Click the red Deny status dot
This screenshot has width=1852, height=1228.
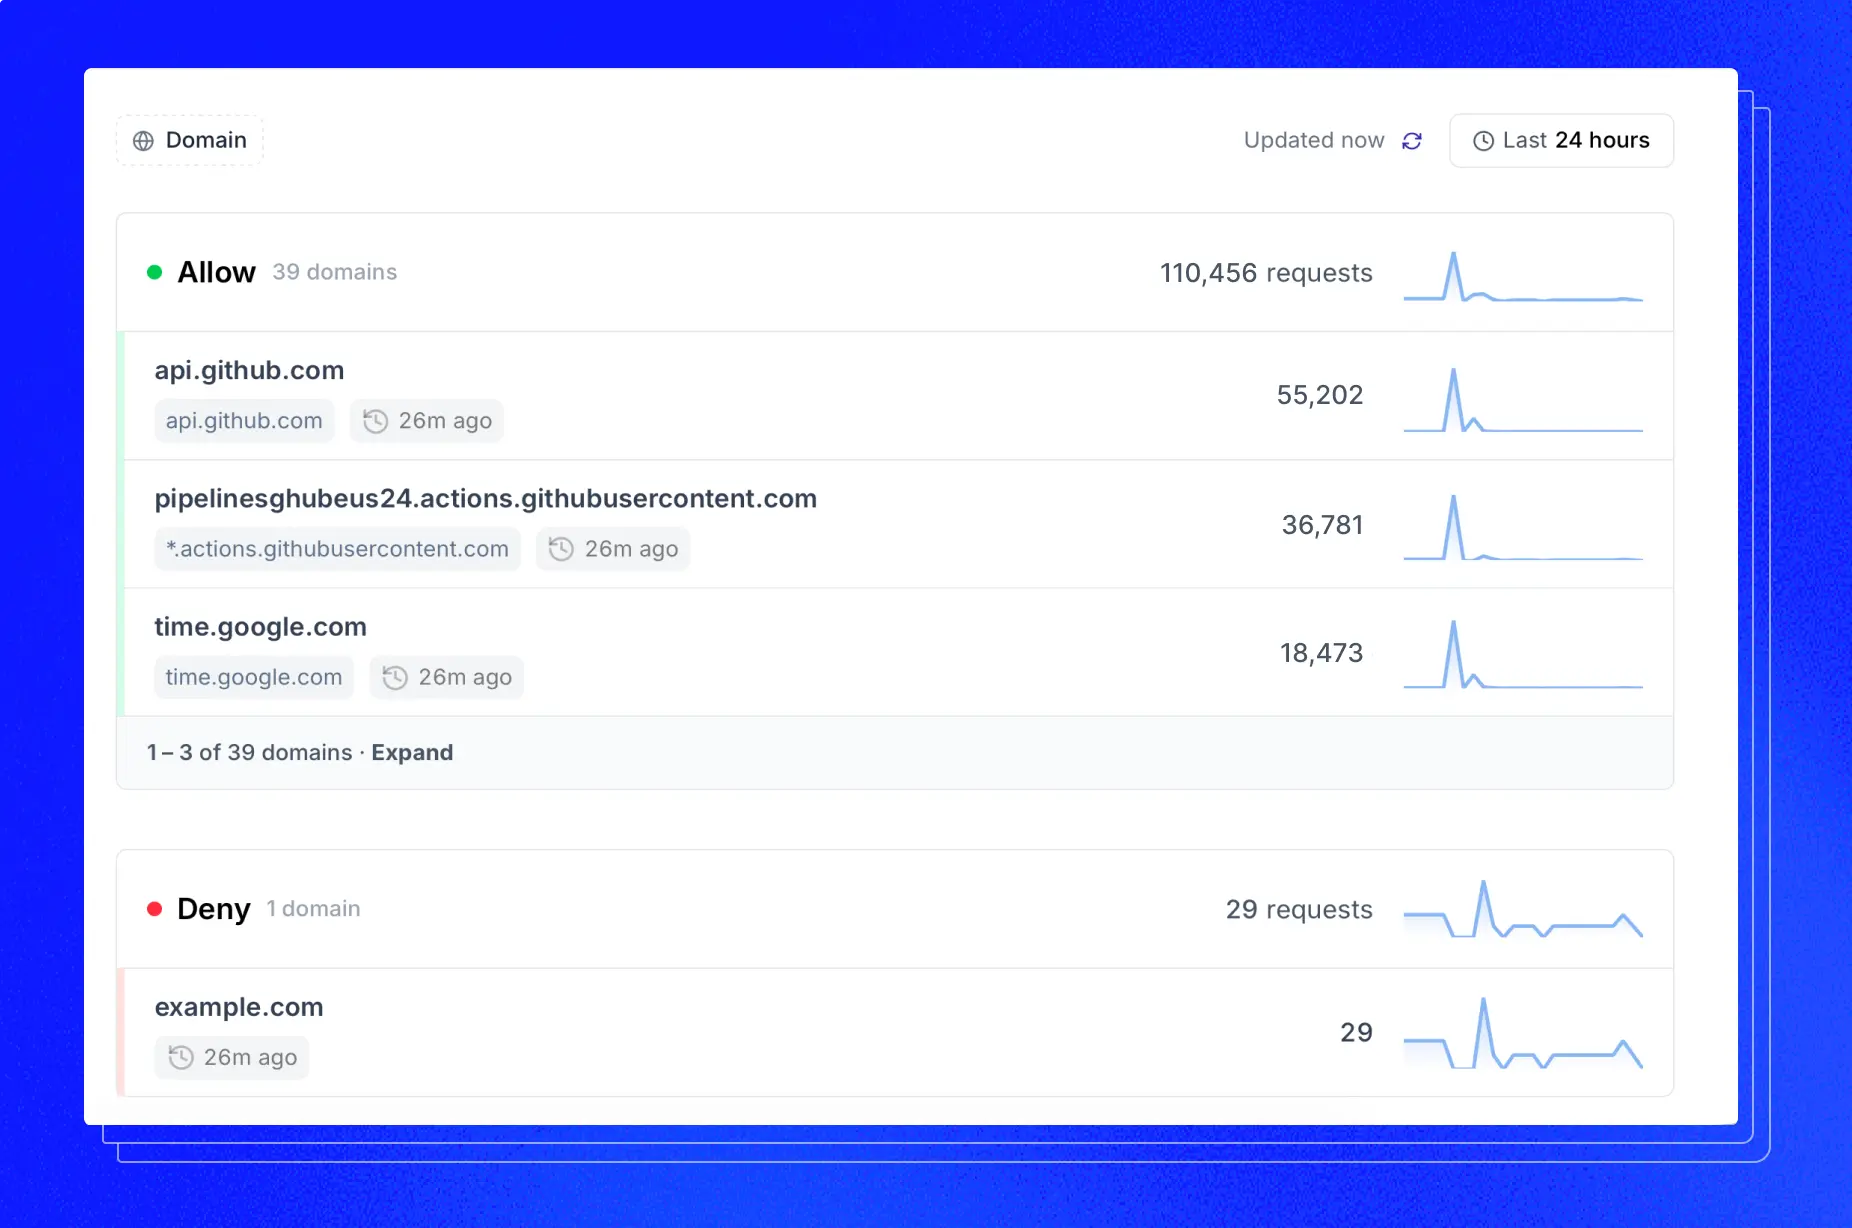pyautogui.click(x=155, y=909)
